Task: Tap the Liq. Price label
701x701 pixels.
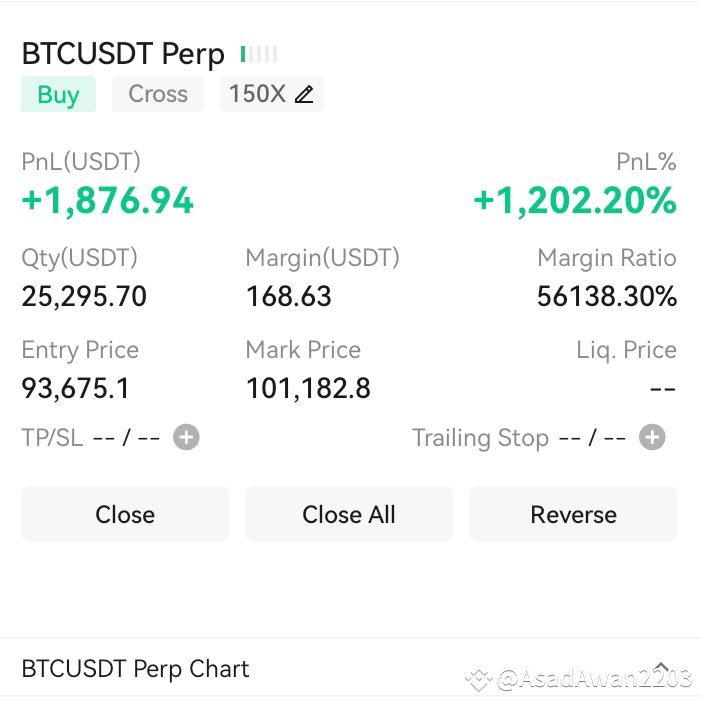Action: coord(626,350)
